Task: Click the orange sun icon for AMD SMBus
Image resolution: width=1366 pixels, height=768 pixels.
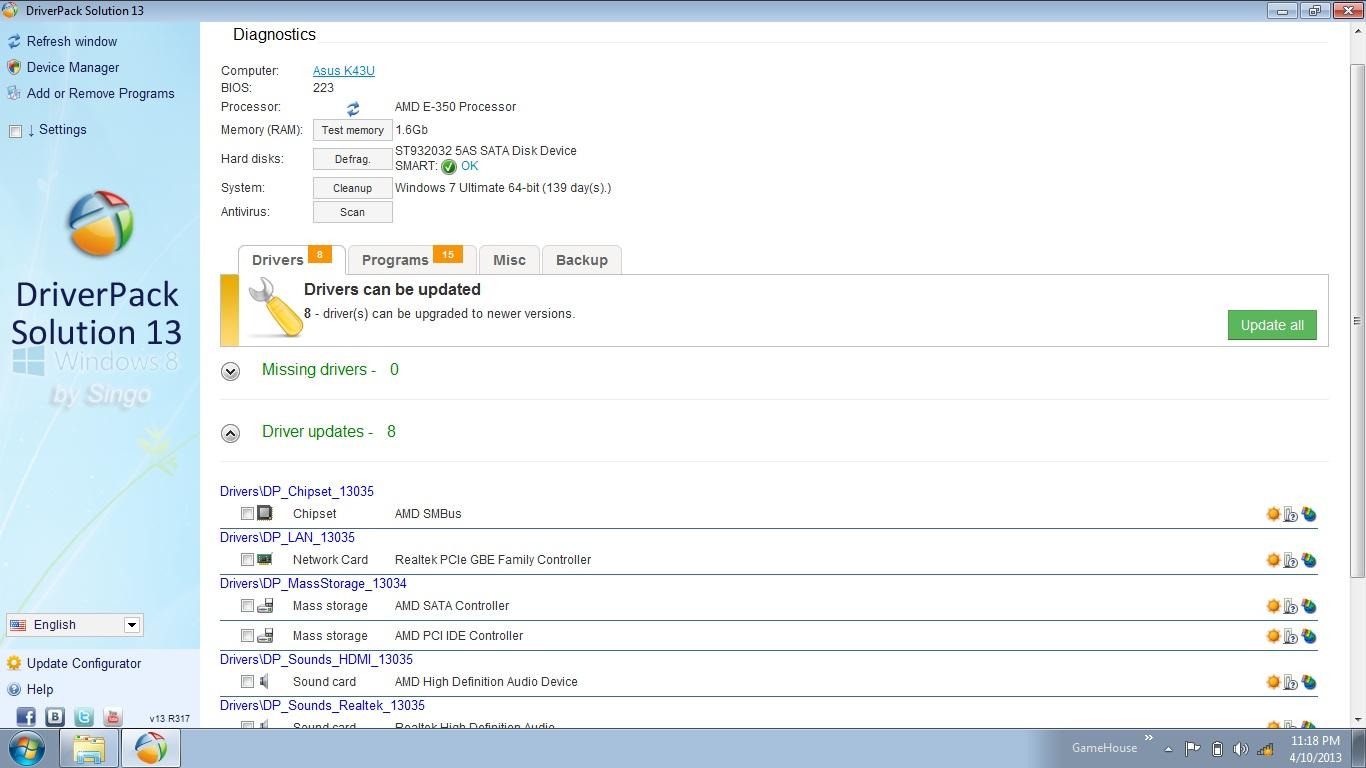Action: click(1273, 514)
